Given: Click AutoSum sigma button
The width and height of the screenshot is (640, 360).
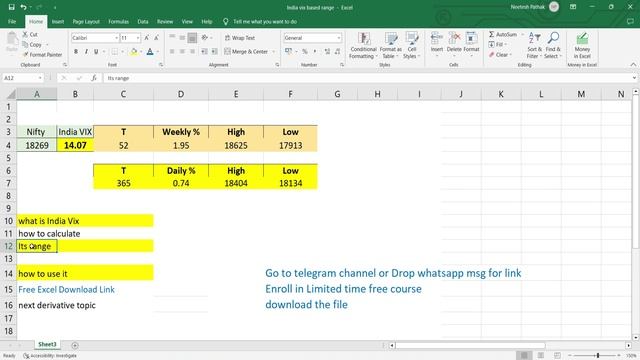Looking at the screenshot, I should (x=503, y=35).
